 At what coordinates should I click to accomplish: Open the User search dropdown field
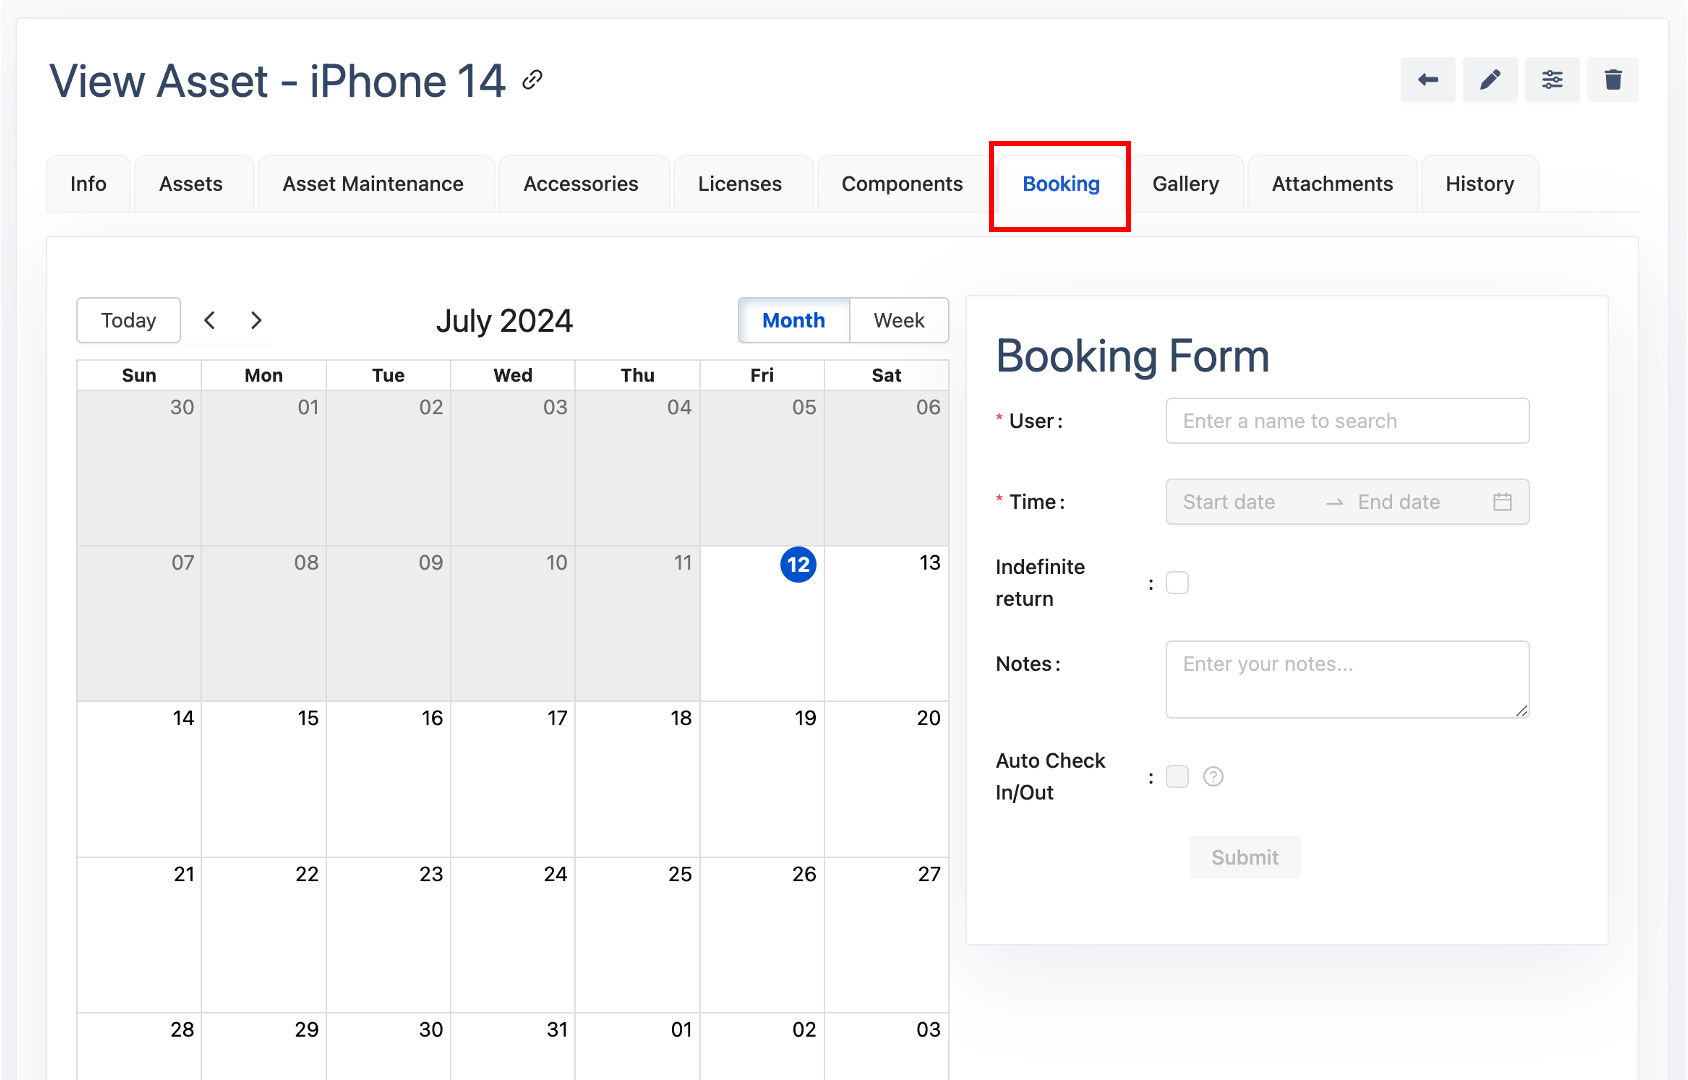tap(1346, 421)
